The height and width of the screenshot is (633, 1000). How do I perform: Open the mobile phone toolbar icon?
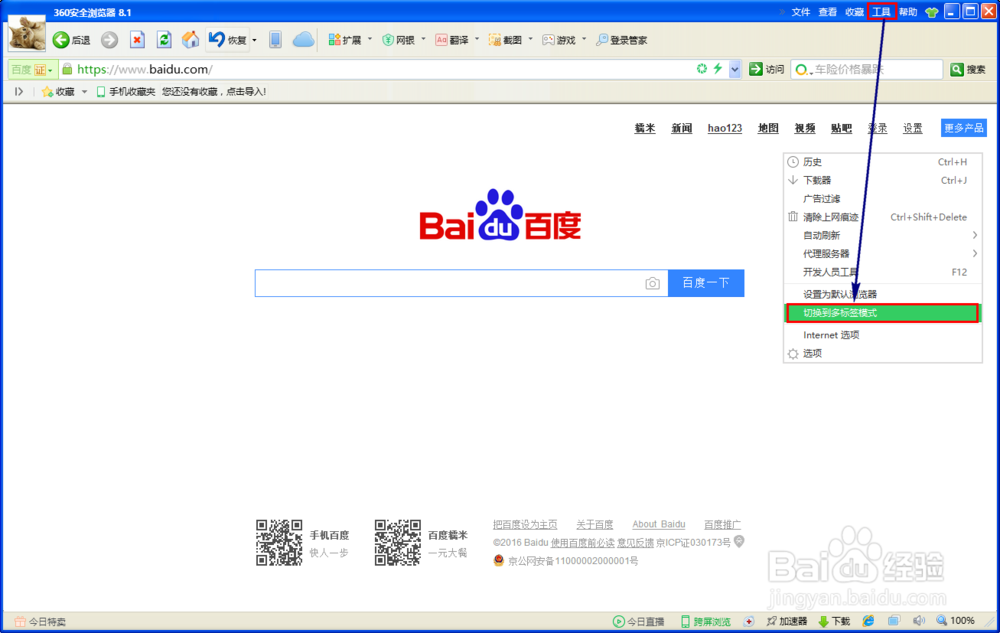[x=275, y=40]
